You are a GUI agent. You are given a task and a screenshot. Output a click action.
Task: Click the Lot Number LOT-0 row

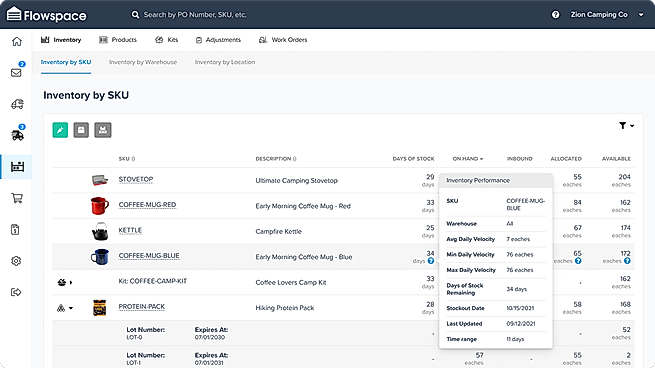pos(343,333)
